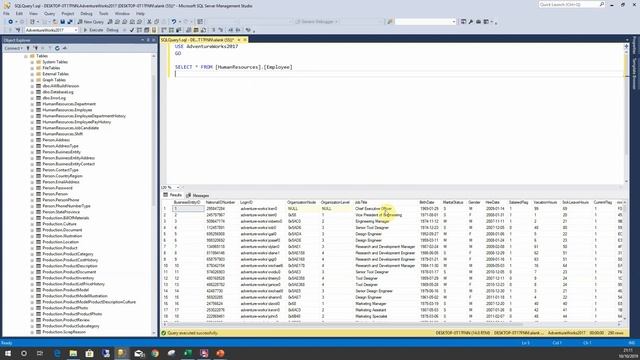This screenshot has height=360, width=640.
Task: Close the SQLQuery1.sql tab
Action: click(245, 40)
